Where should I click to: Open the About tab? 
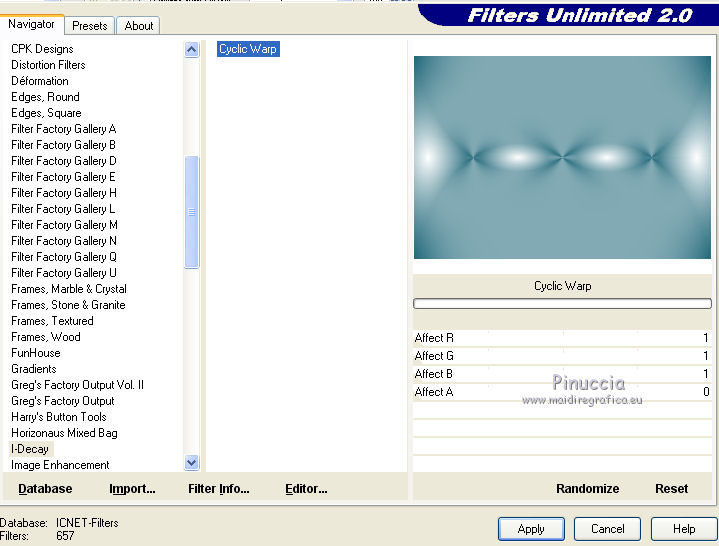point(138,26)
